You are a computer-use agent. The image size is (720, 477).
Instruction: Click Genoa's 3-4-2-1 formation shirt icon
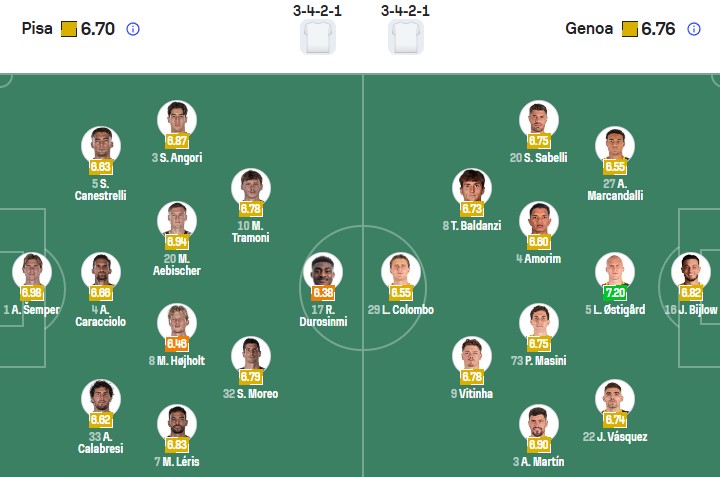pyautogui.click(x=405, y=37)
